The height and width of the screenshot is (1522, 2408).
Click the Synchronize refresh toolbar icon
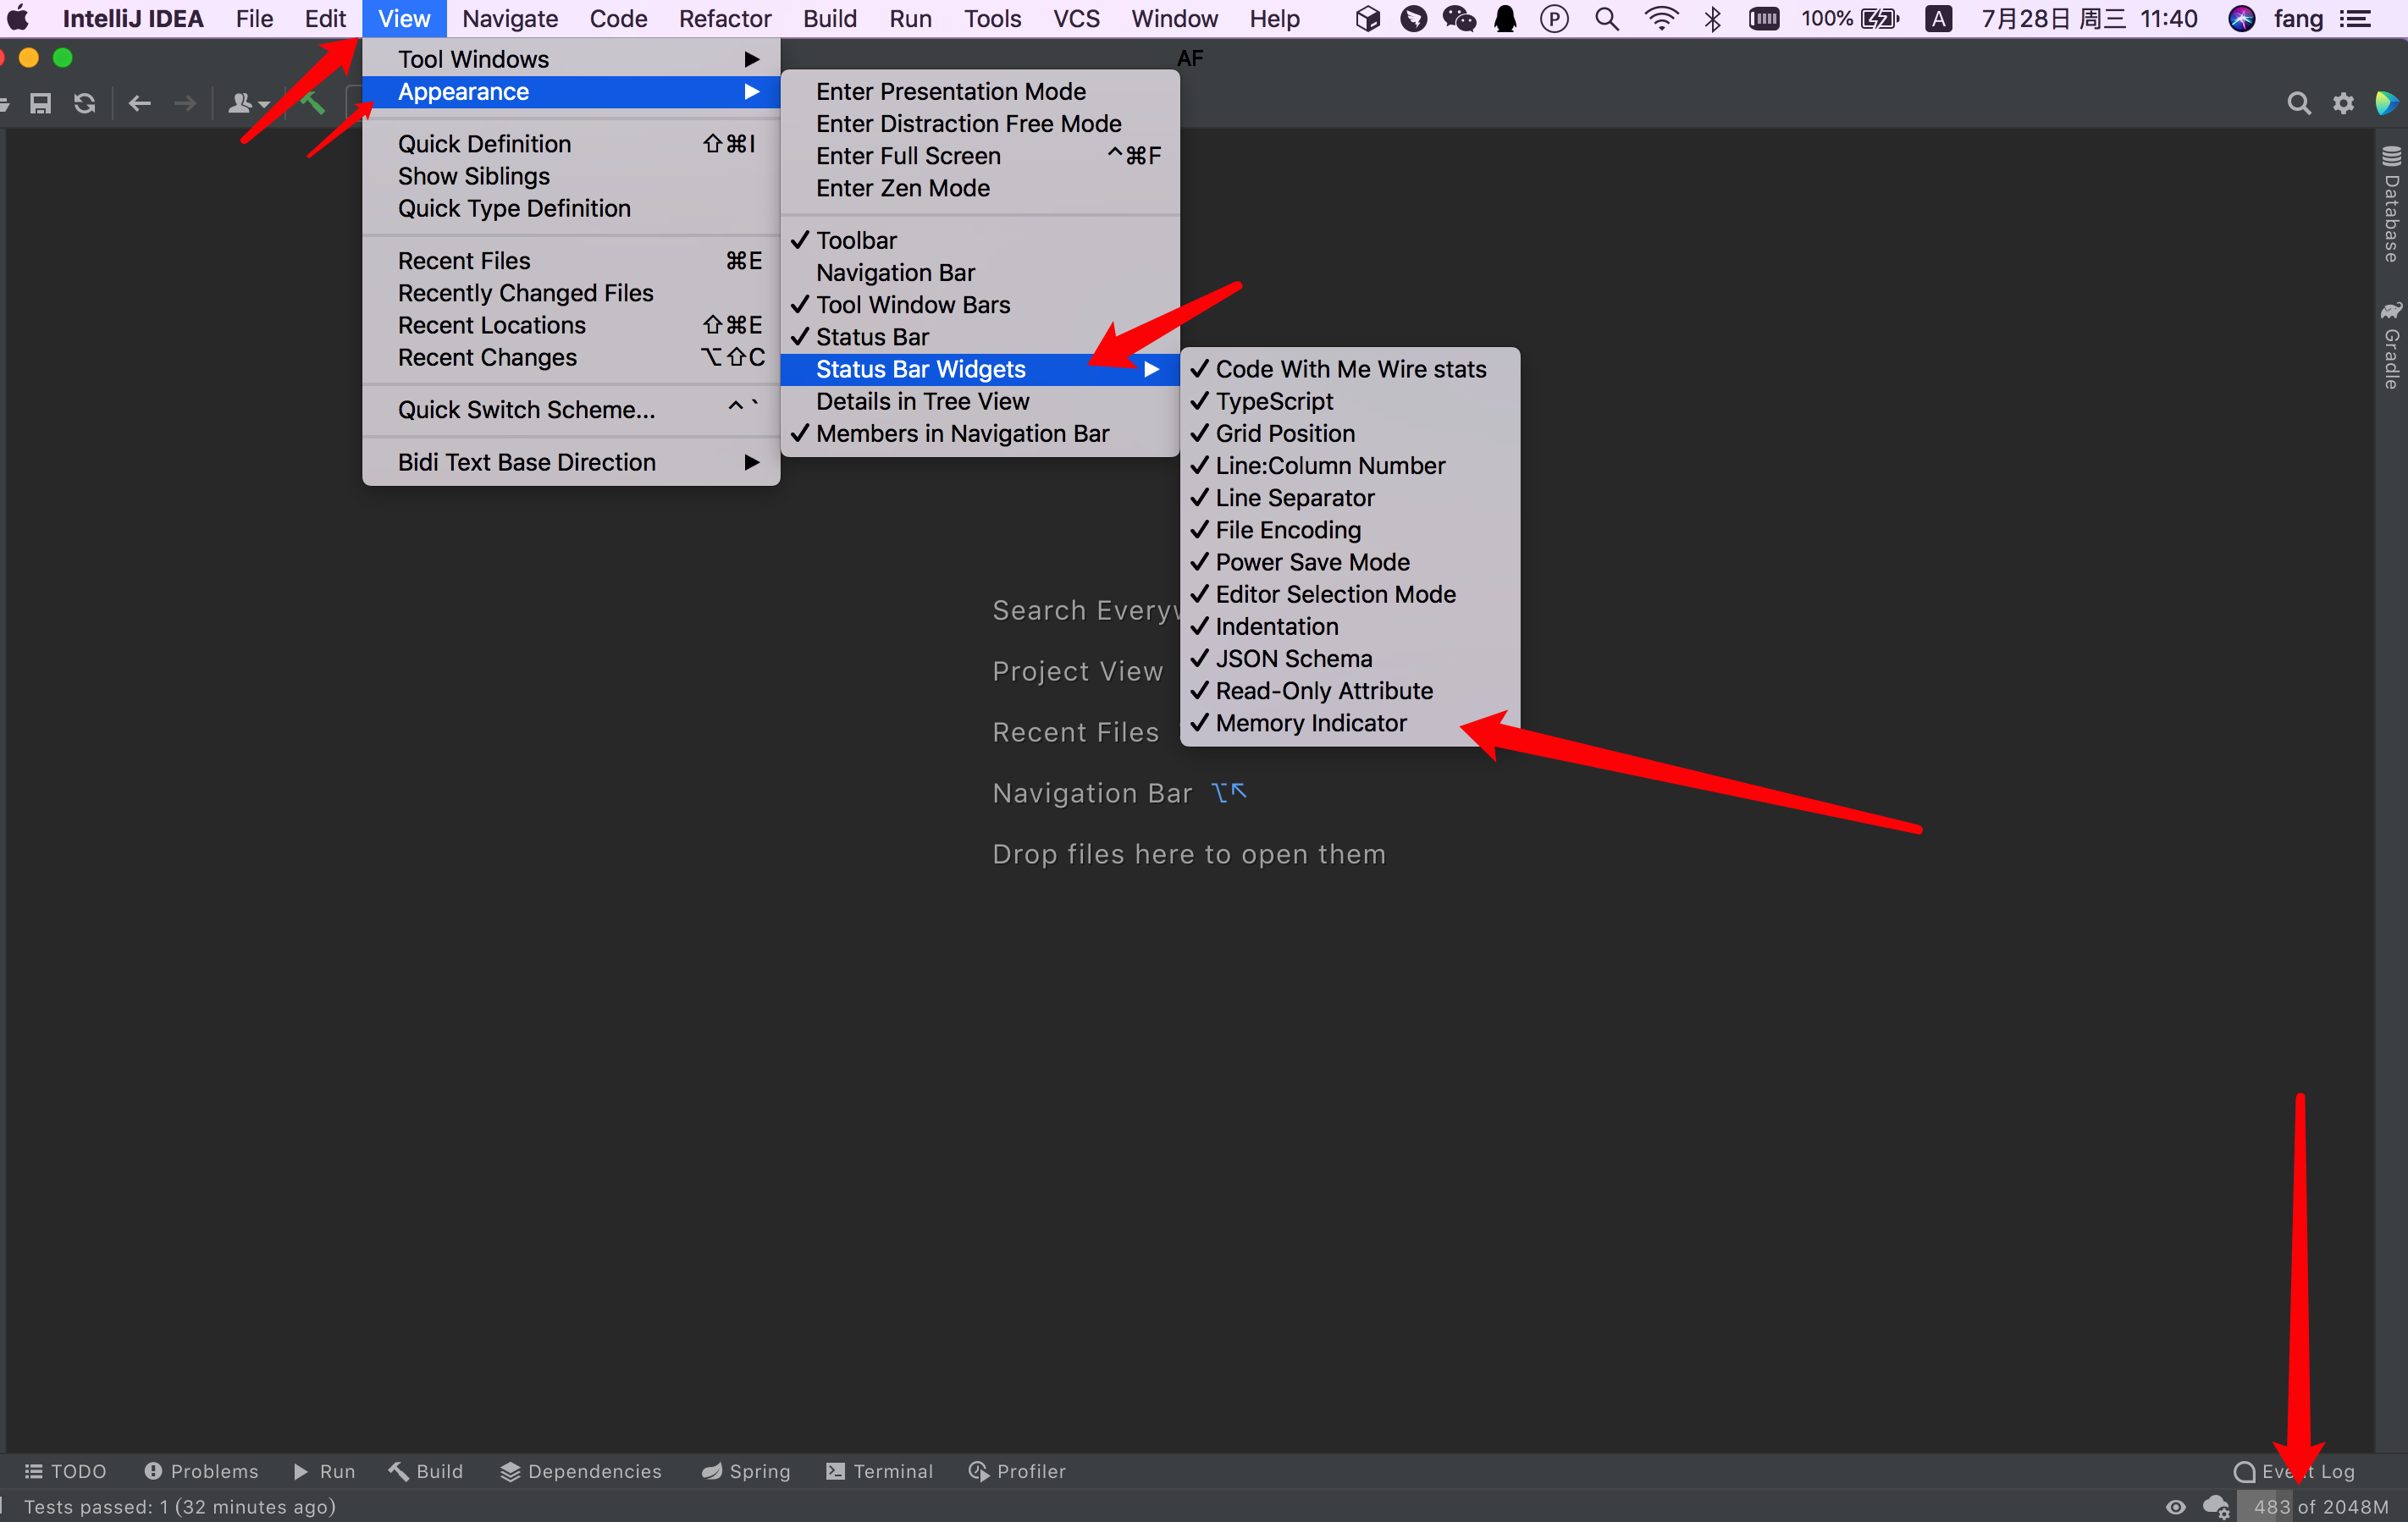click(85, 103)
